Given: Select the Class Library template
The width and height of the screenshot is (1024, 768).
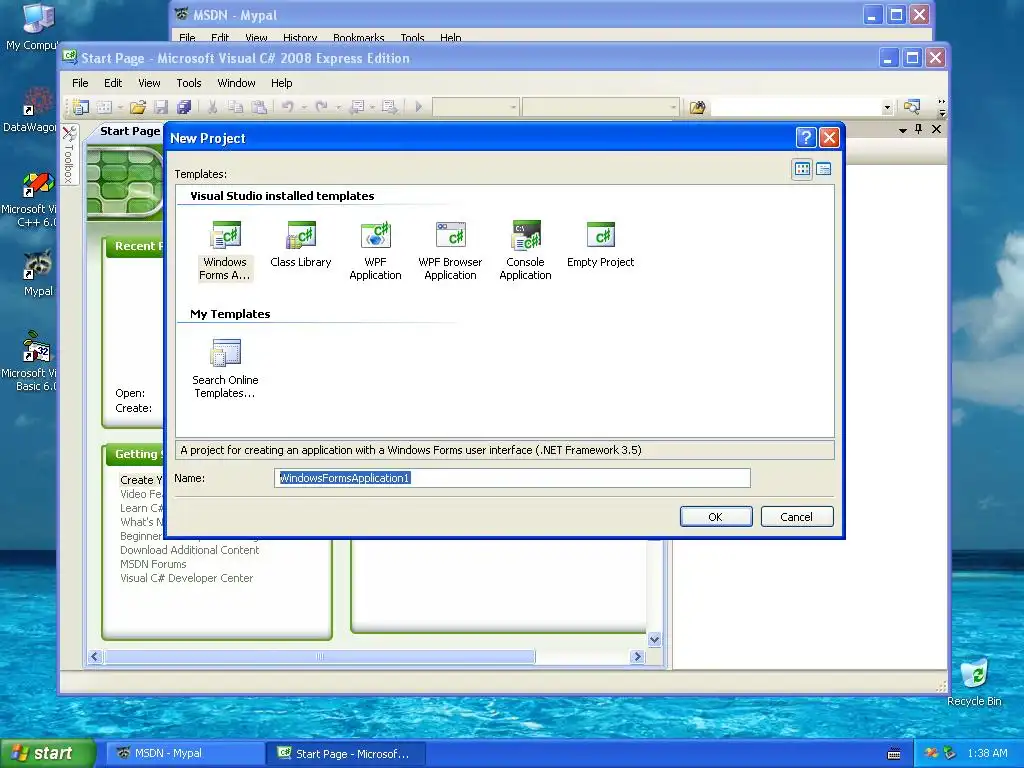Looking at the screenshot, I should pos(300,244).
